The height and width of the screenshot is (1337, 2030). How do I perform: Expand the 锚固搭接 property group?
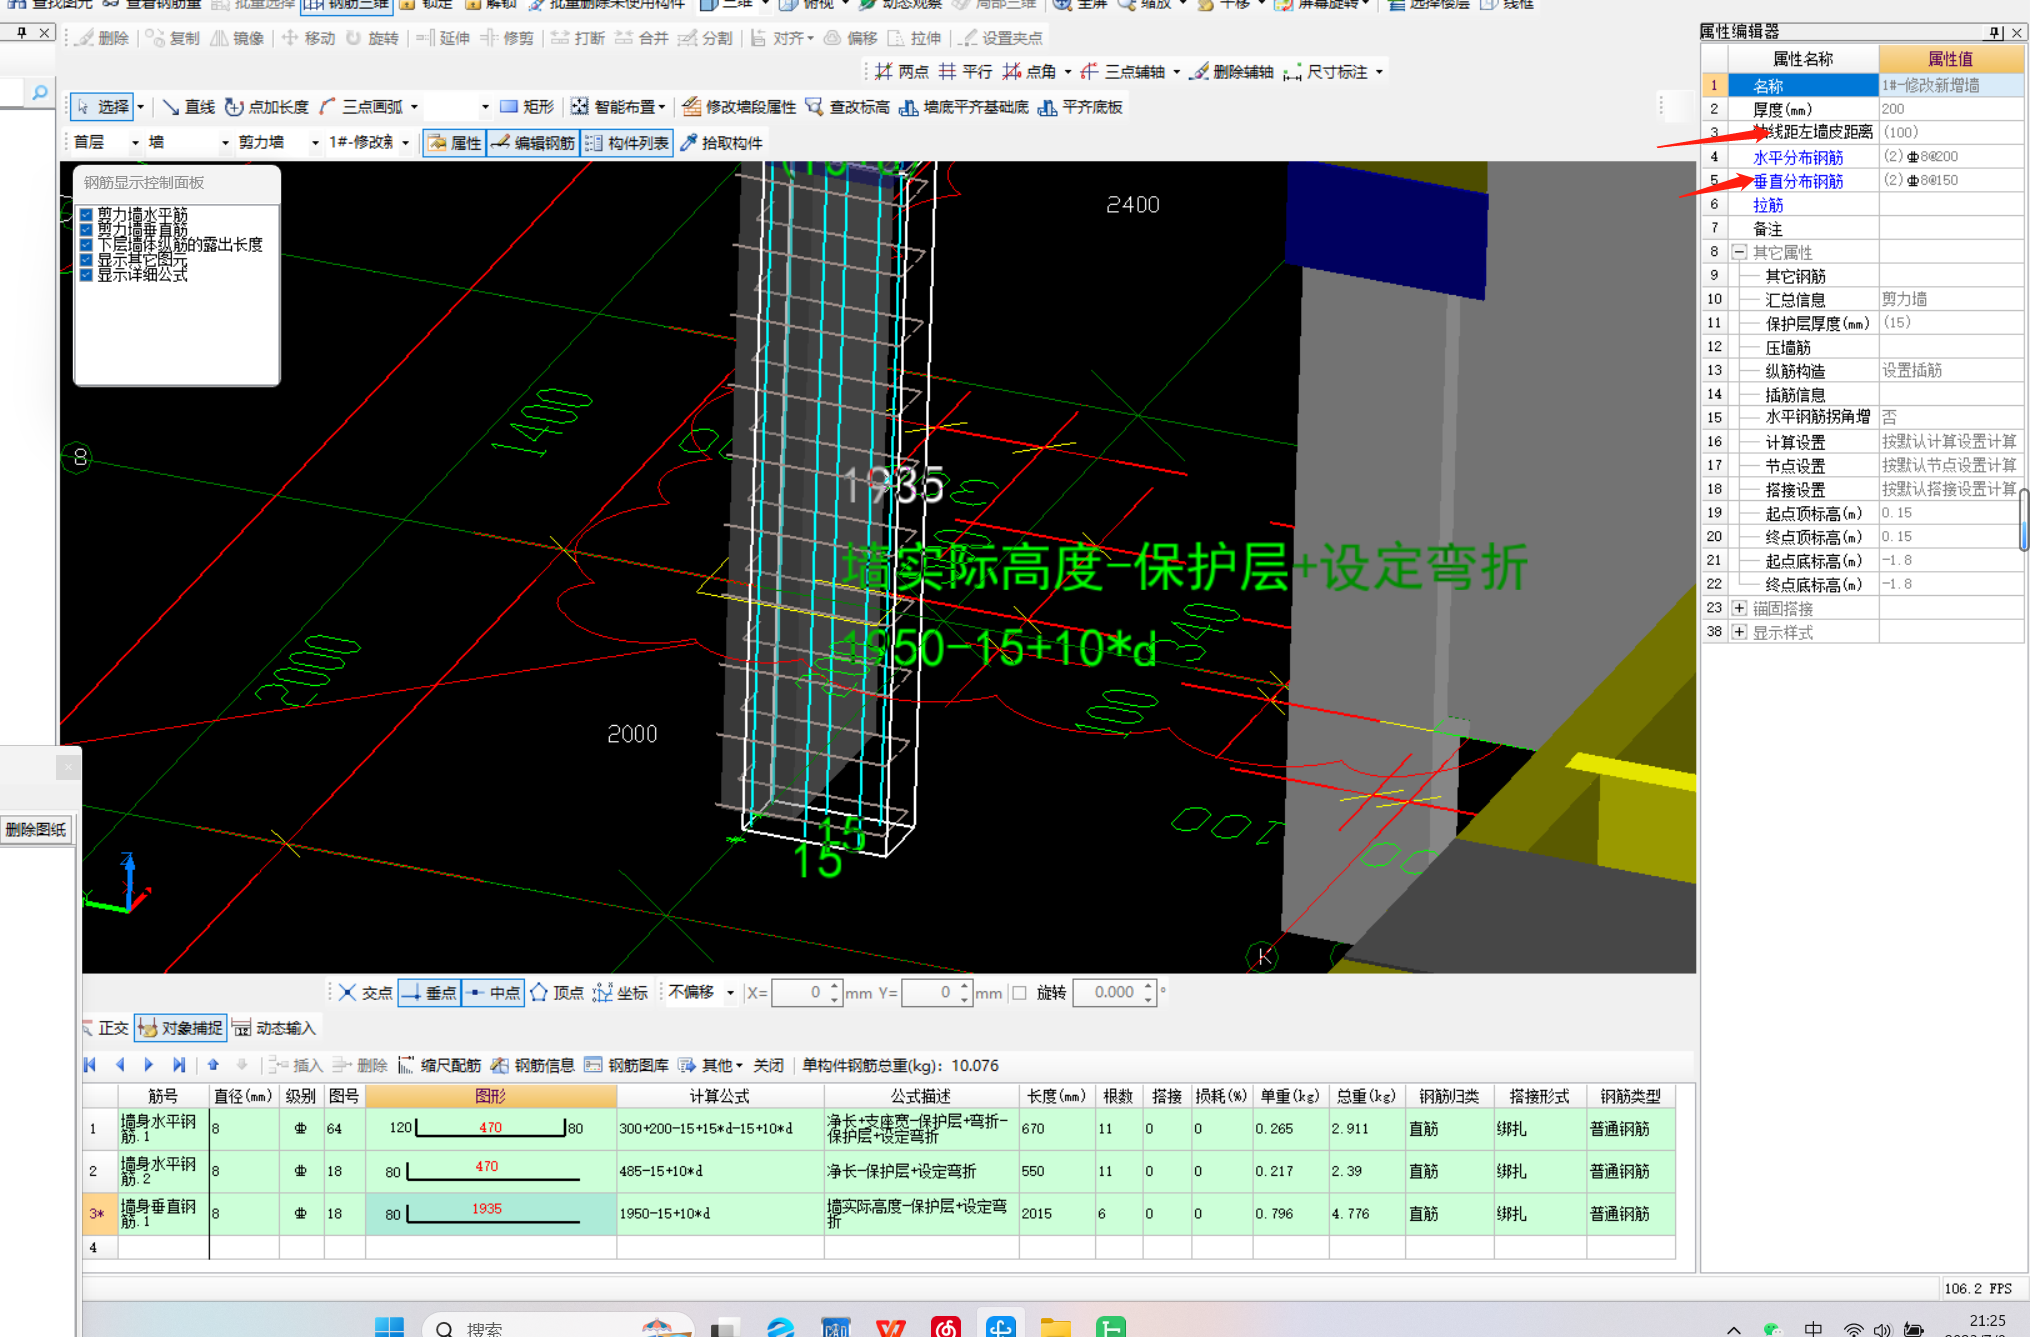pyautogui.click(x=1739, y=608)
